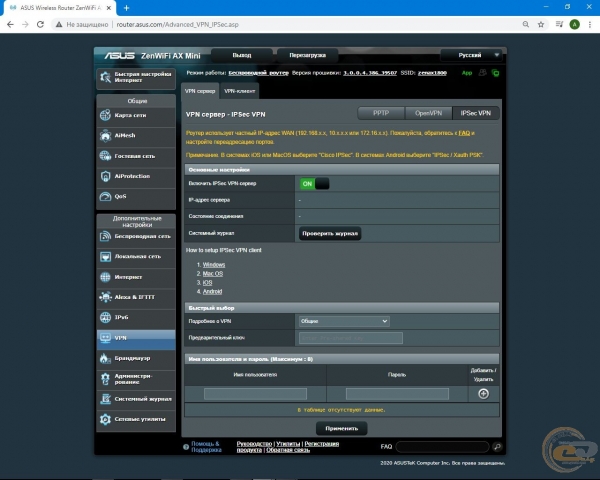Open the browser three-dot menu
The image size is (600, 480).
(590, 24)
